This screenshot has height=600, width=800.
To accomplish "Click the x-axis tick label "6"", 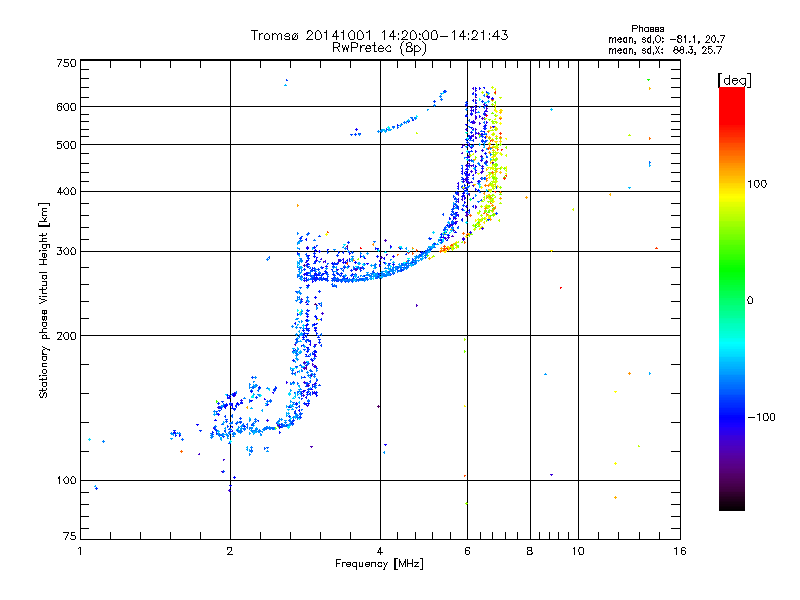I will (x=467, y=552).
